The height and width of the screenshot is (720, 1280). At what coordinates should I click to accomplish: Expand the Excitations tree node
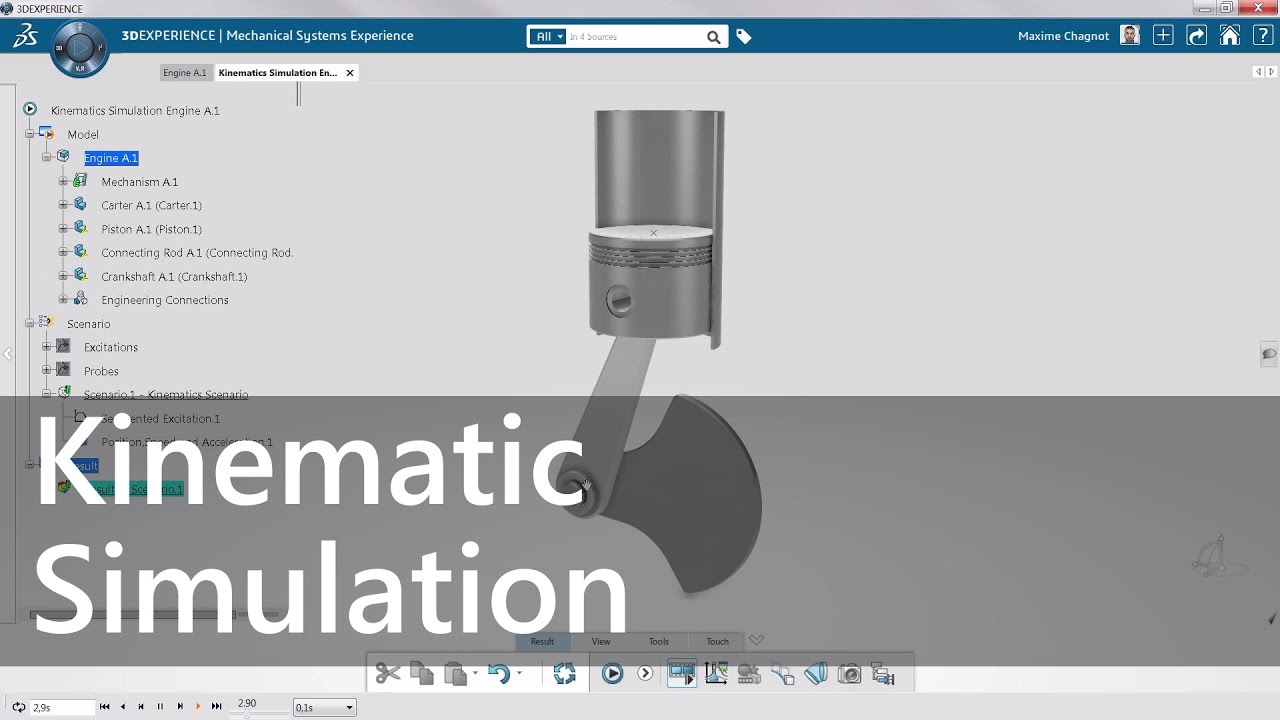click(46, 346)
